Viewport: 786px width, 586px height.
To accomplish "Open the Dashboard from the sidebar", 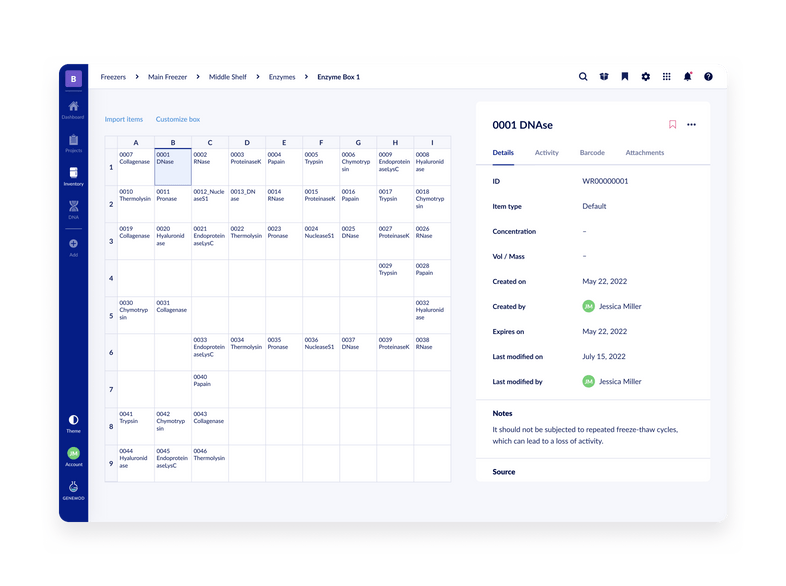I will coord(73,108).
